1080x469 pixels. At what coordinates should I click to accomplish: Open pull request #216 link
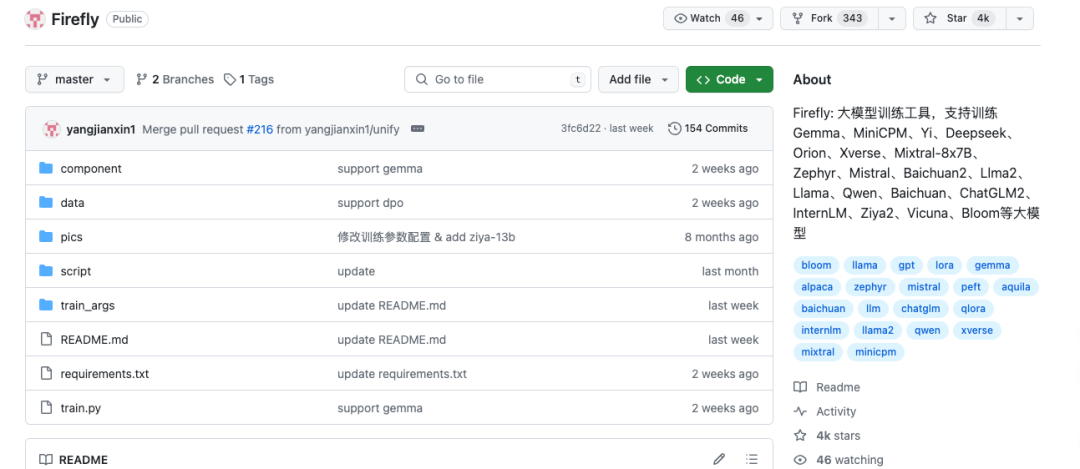click(260, 129)
